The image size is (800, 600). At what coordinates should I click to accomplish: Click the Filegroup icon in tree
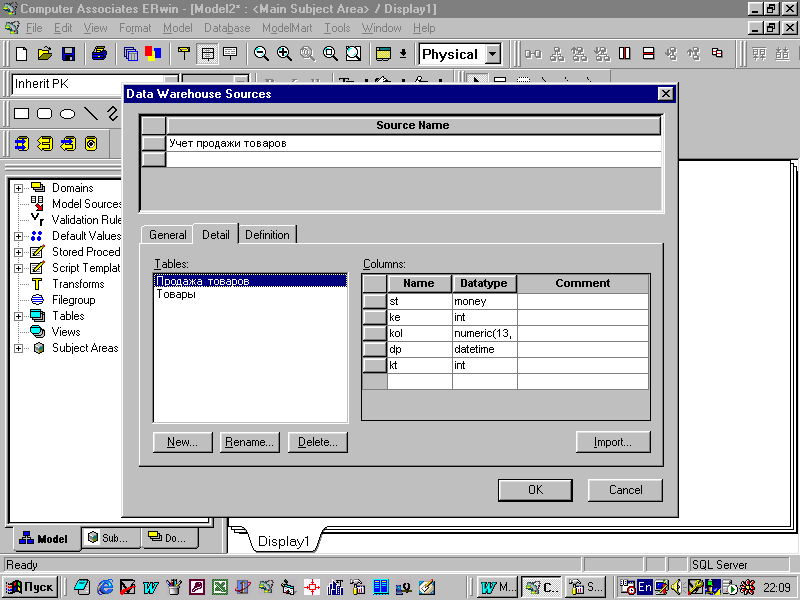pyautogui.click(x=37, y=299)
